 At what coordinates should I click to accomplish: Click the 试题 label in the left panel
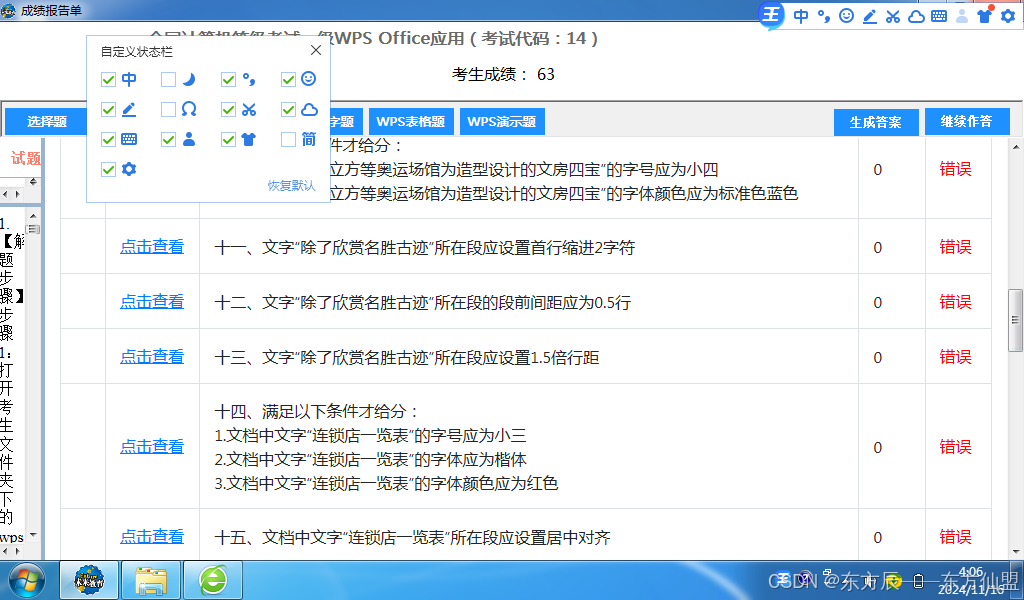(x=25, y=158)
